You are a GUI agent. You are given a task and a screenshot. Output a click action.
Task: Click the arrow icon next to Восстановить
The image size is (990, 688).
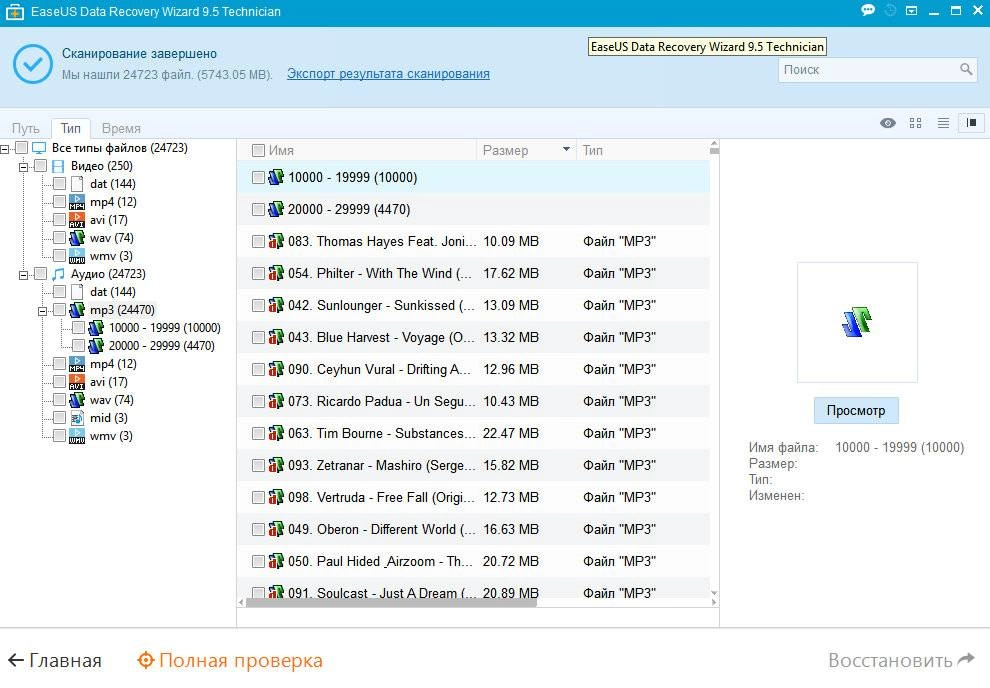coord(966,660)
